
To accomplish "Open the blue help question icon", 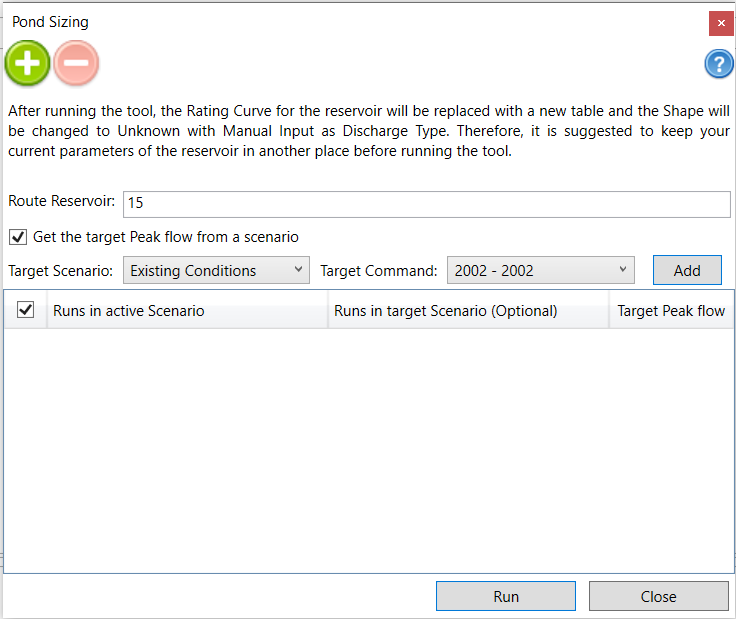I will click(x=719, y=64).
